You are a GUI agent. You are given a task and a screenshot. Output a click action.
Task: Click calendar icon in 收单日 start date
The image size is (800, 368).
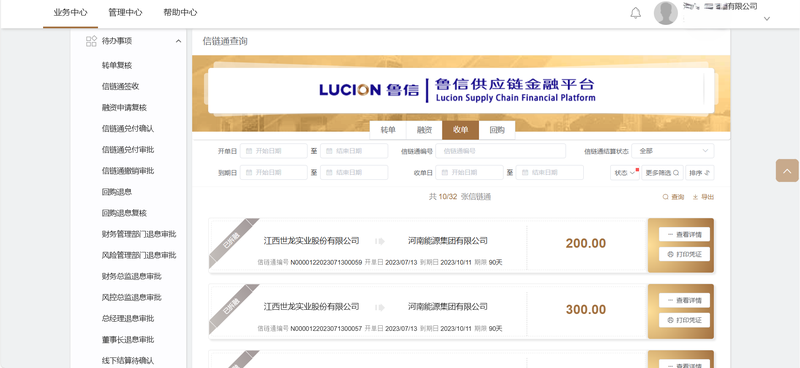444,173
